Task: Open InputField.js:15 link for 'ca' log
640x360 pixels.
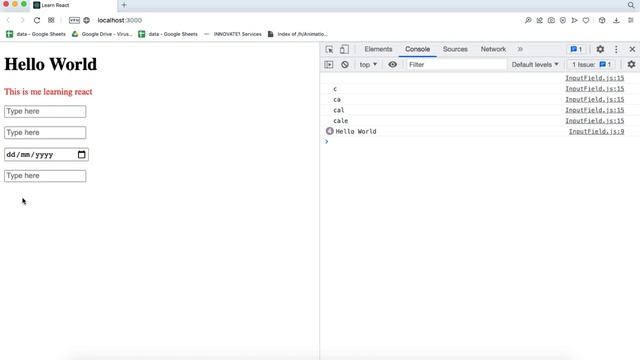Action: coord(594,100)
